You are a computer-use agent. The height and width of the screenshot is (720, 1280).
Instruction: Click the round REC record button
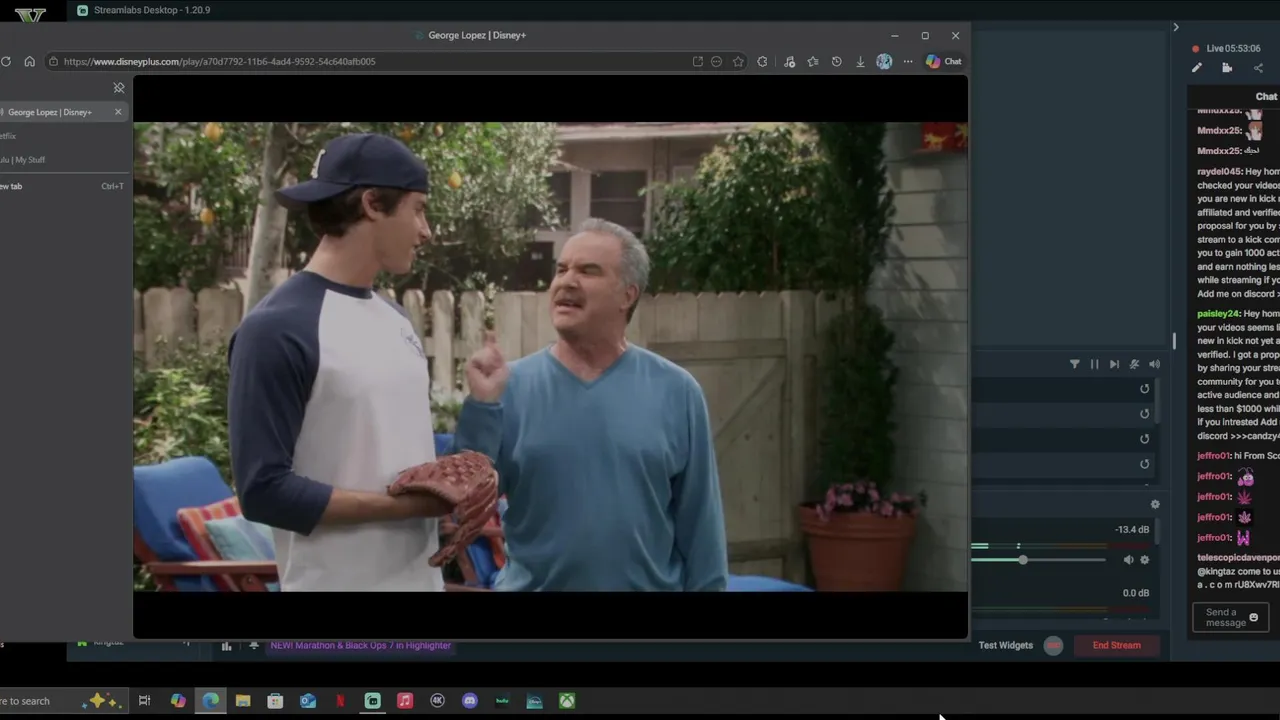point(1053,646)
